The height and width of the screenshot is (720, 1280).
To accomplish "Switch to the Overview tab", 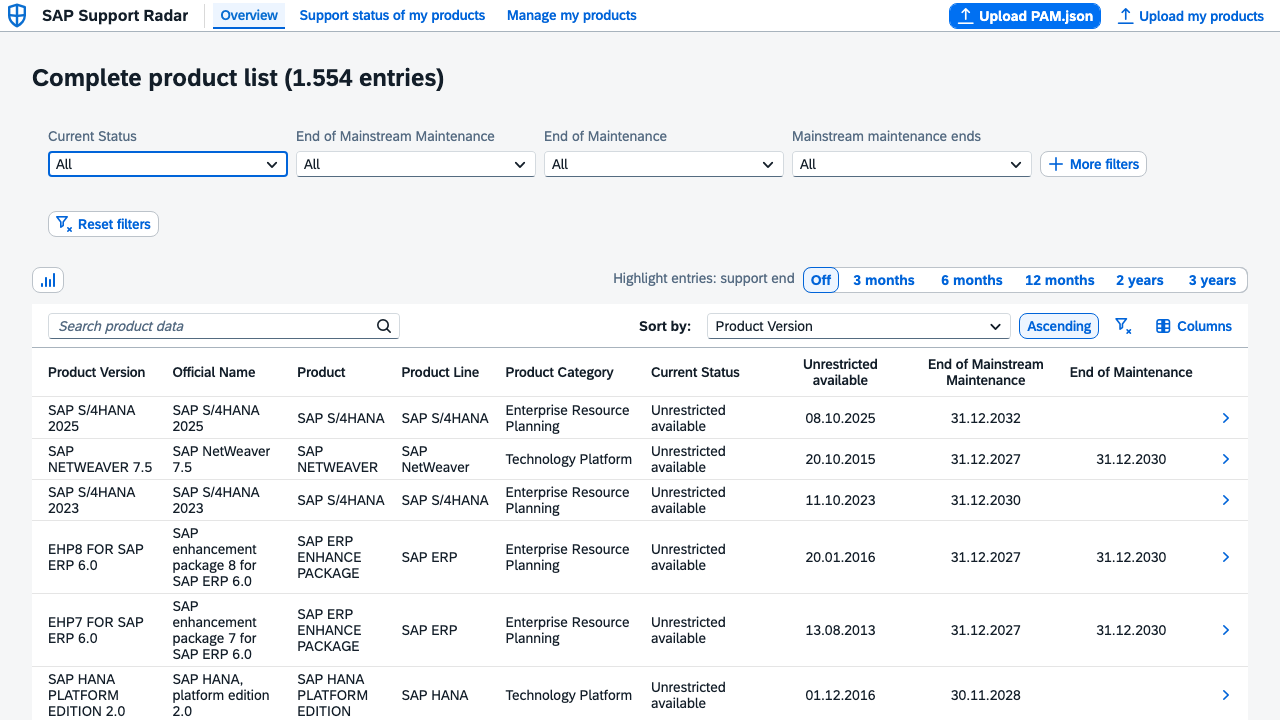I will 249,15.
